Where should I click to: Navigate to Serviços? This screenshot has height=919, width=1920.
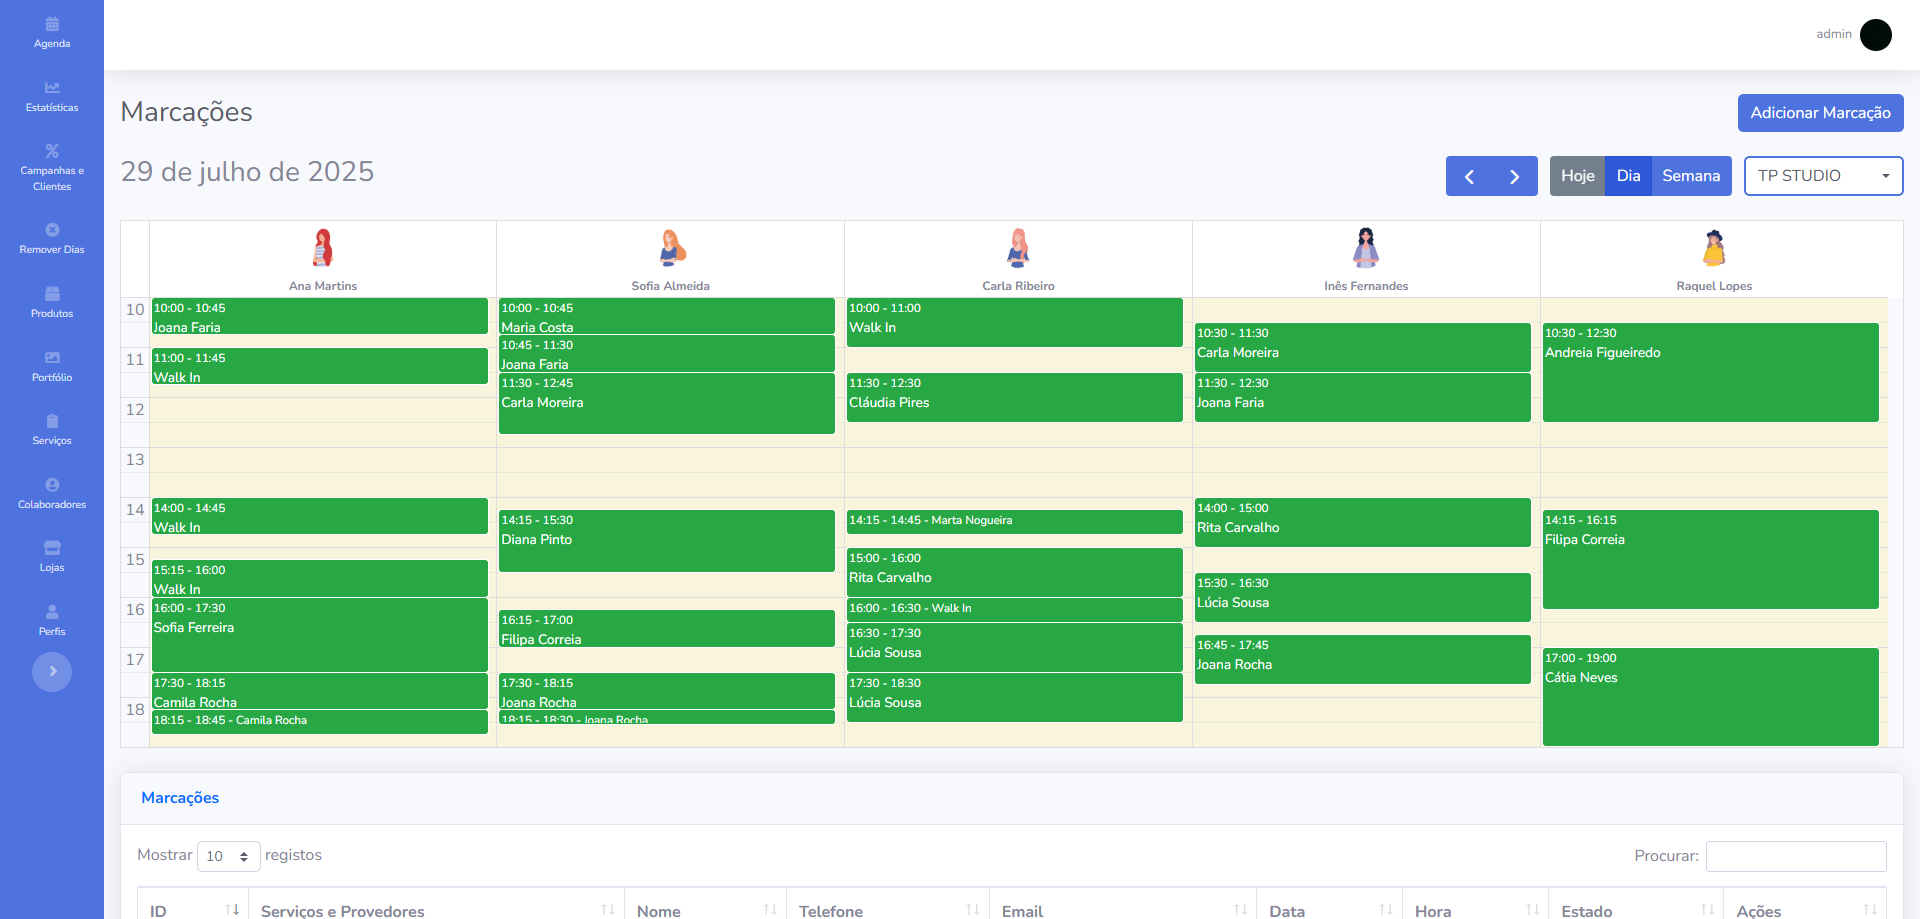click(x=52, y=429)
